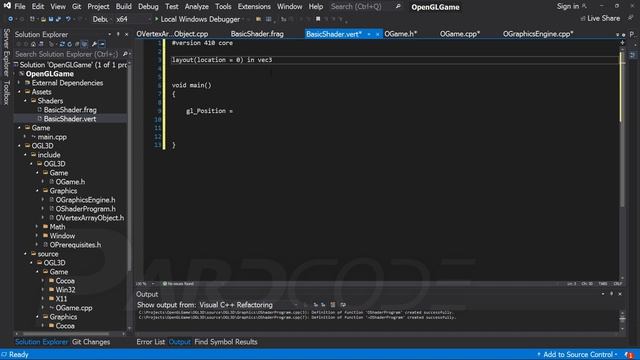Click the feedback icon next to Live Share
The image size is (640, 360).
pos(631,18)
